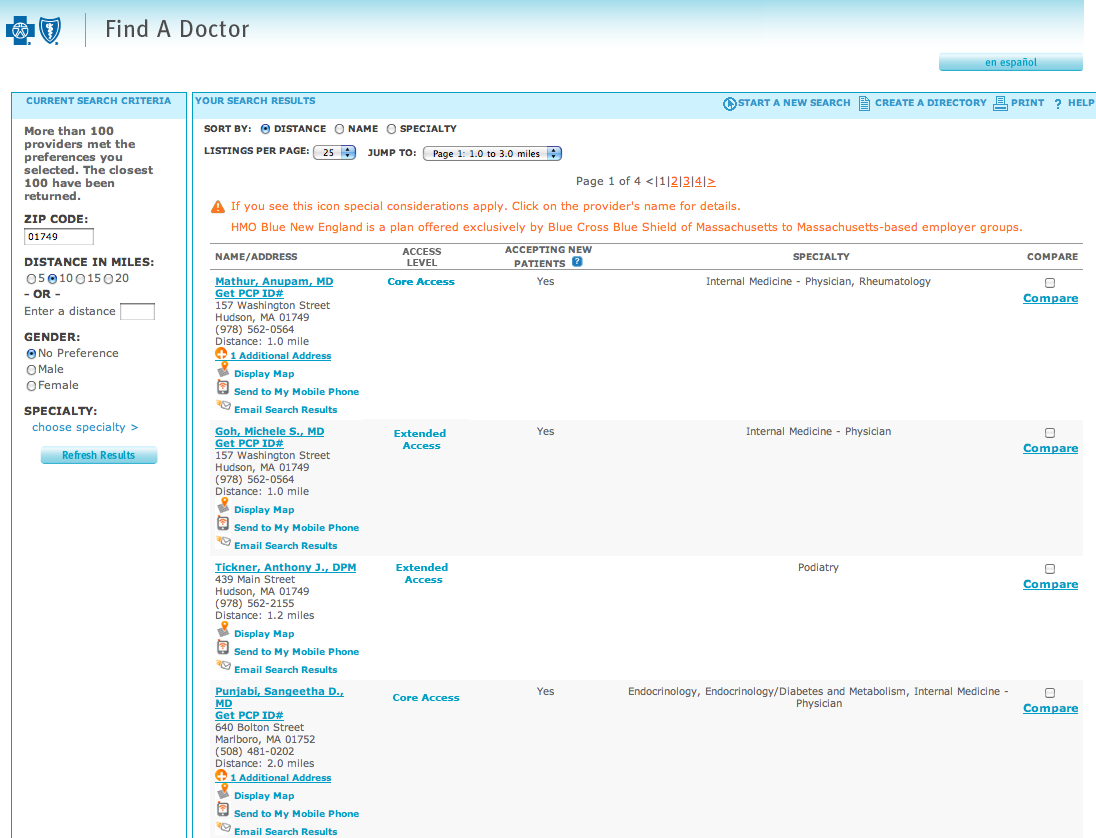Go to page 4 of results
This screenshot has width=1096, height=838.
pyautogui.click(x=698, y=181)
